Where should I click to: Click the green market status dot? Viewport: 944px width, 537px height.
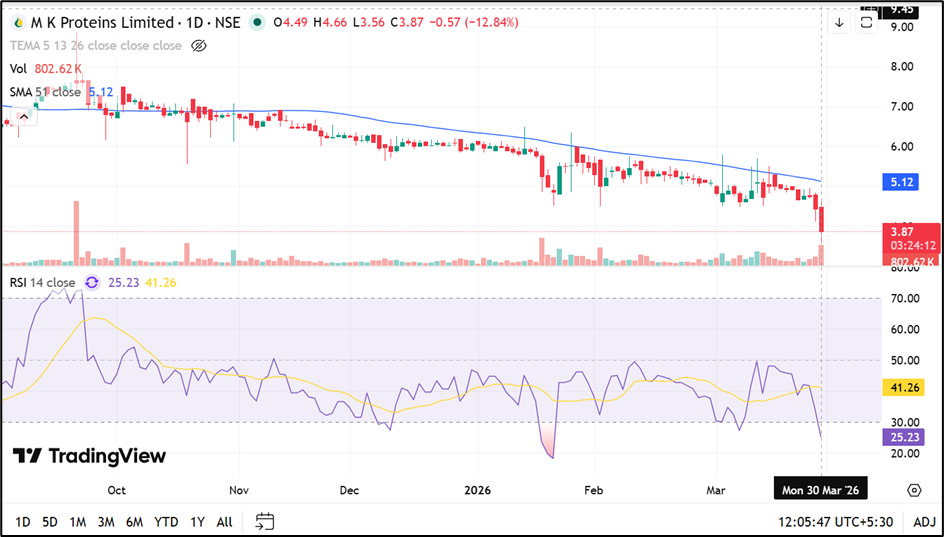[258, 22]
